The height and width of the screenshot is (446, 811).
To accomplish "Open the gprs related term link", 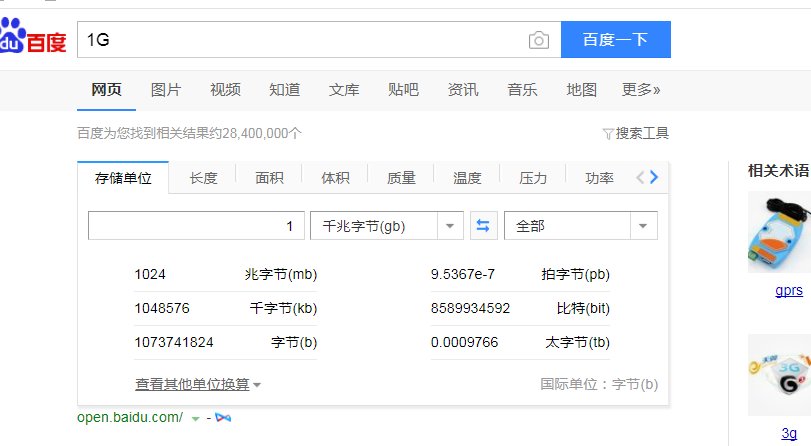I will click(x=789, y=290).
